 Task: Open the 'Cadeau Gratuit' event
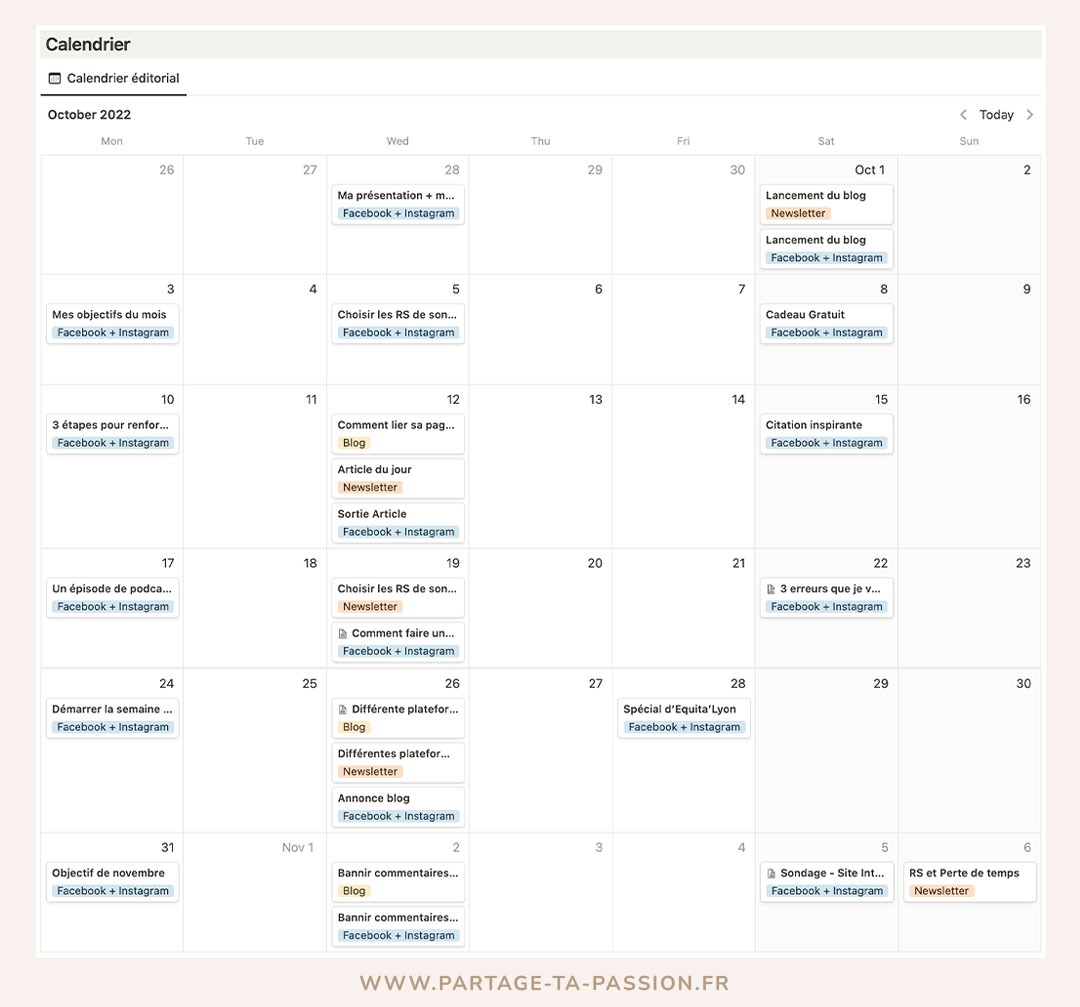click(827, 323)
